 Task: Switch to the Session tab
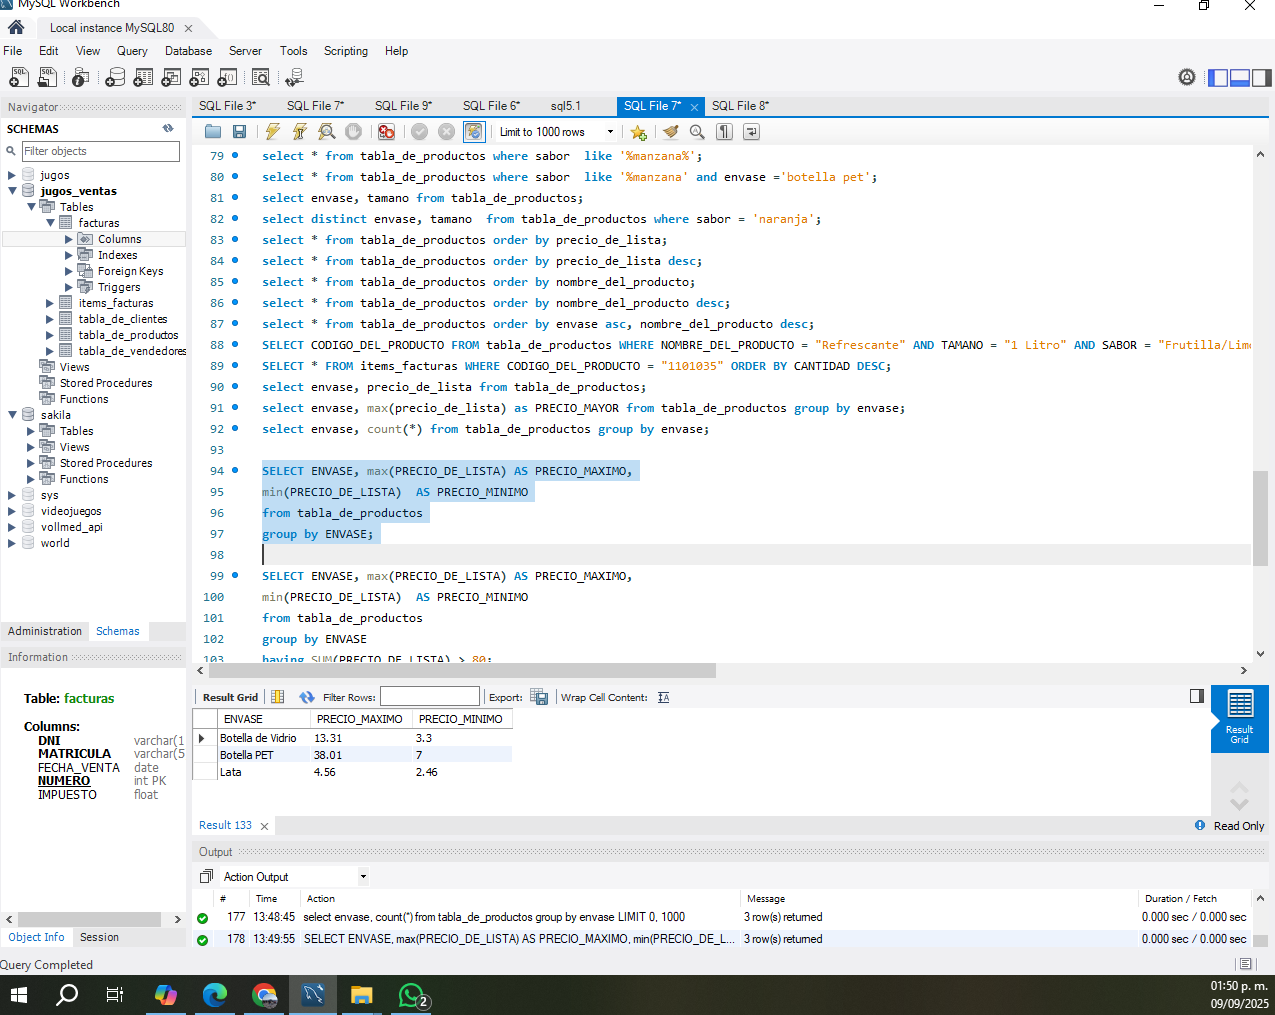coord(99,937)
